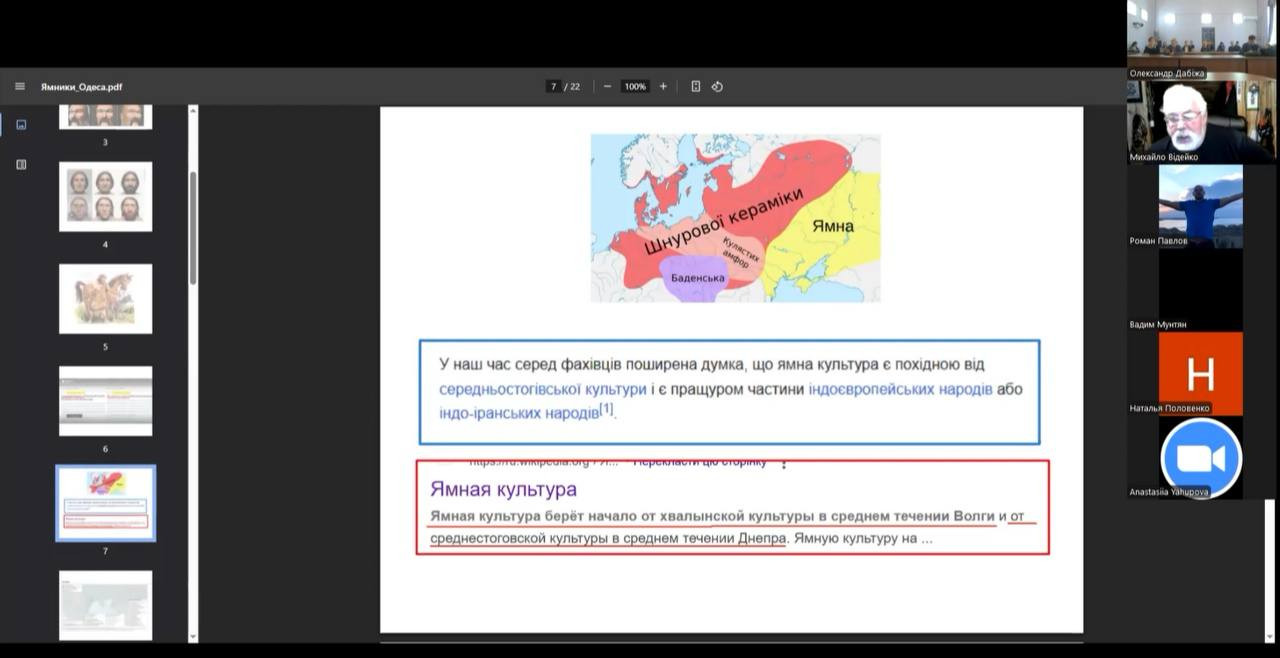
Task: Open the 'індоєвропейських народів' link
Action: click(900, 389)
